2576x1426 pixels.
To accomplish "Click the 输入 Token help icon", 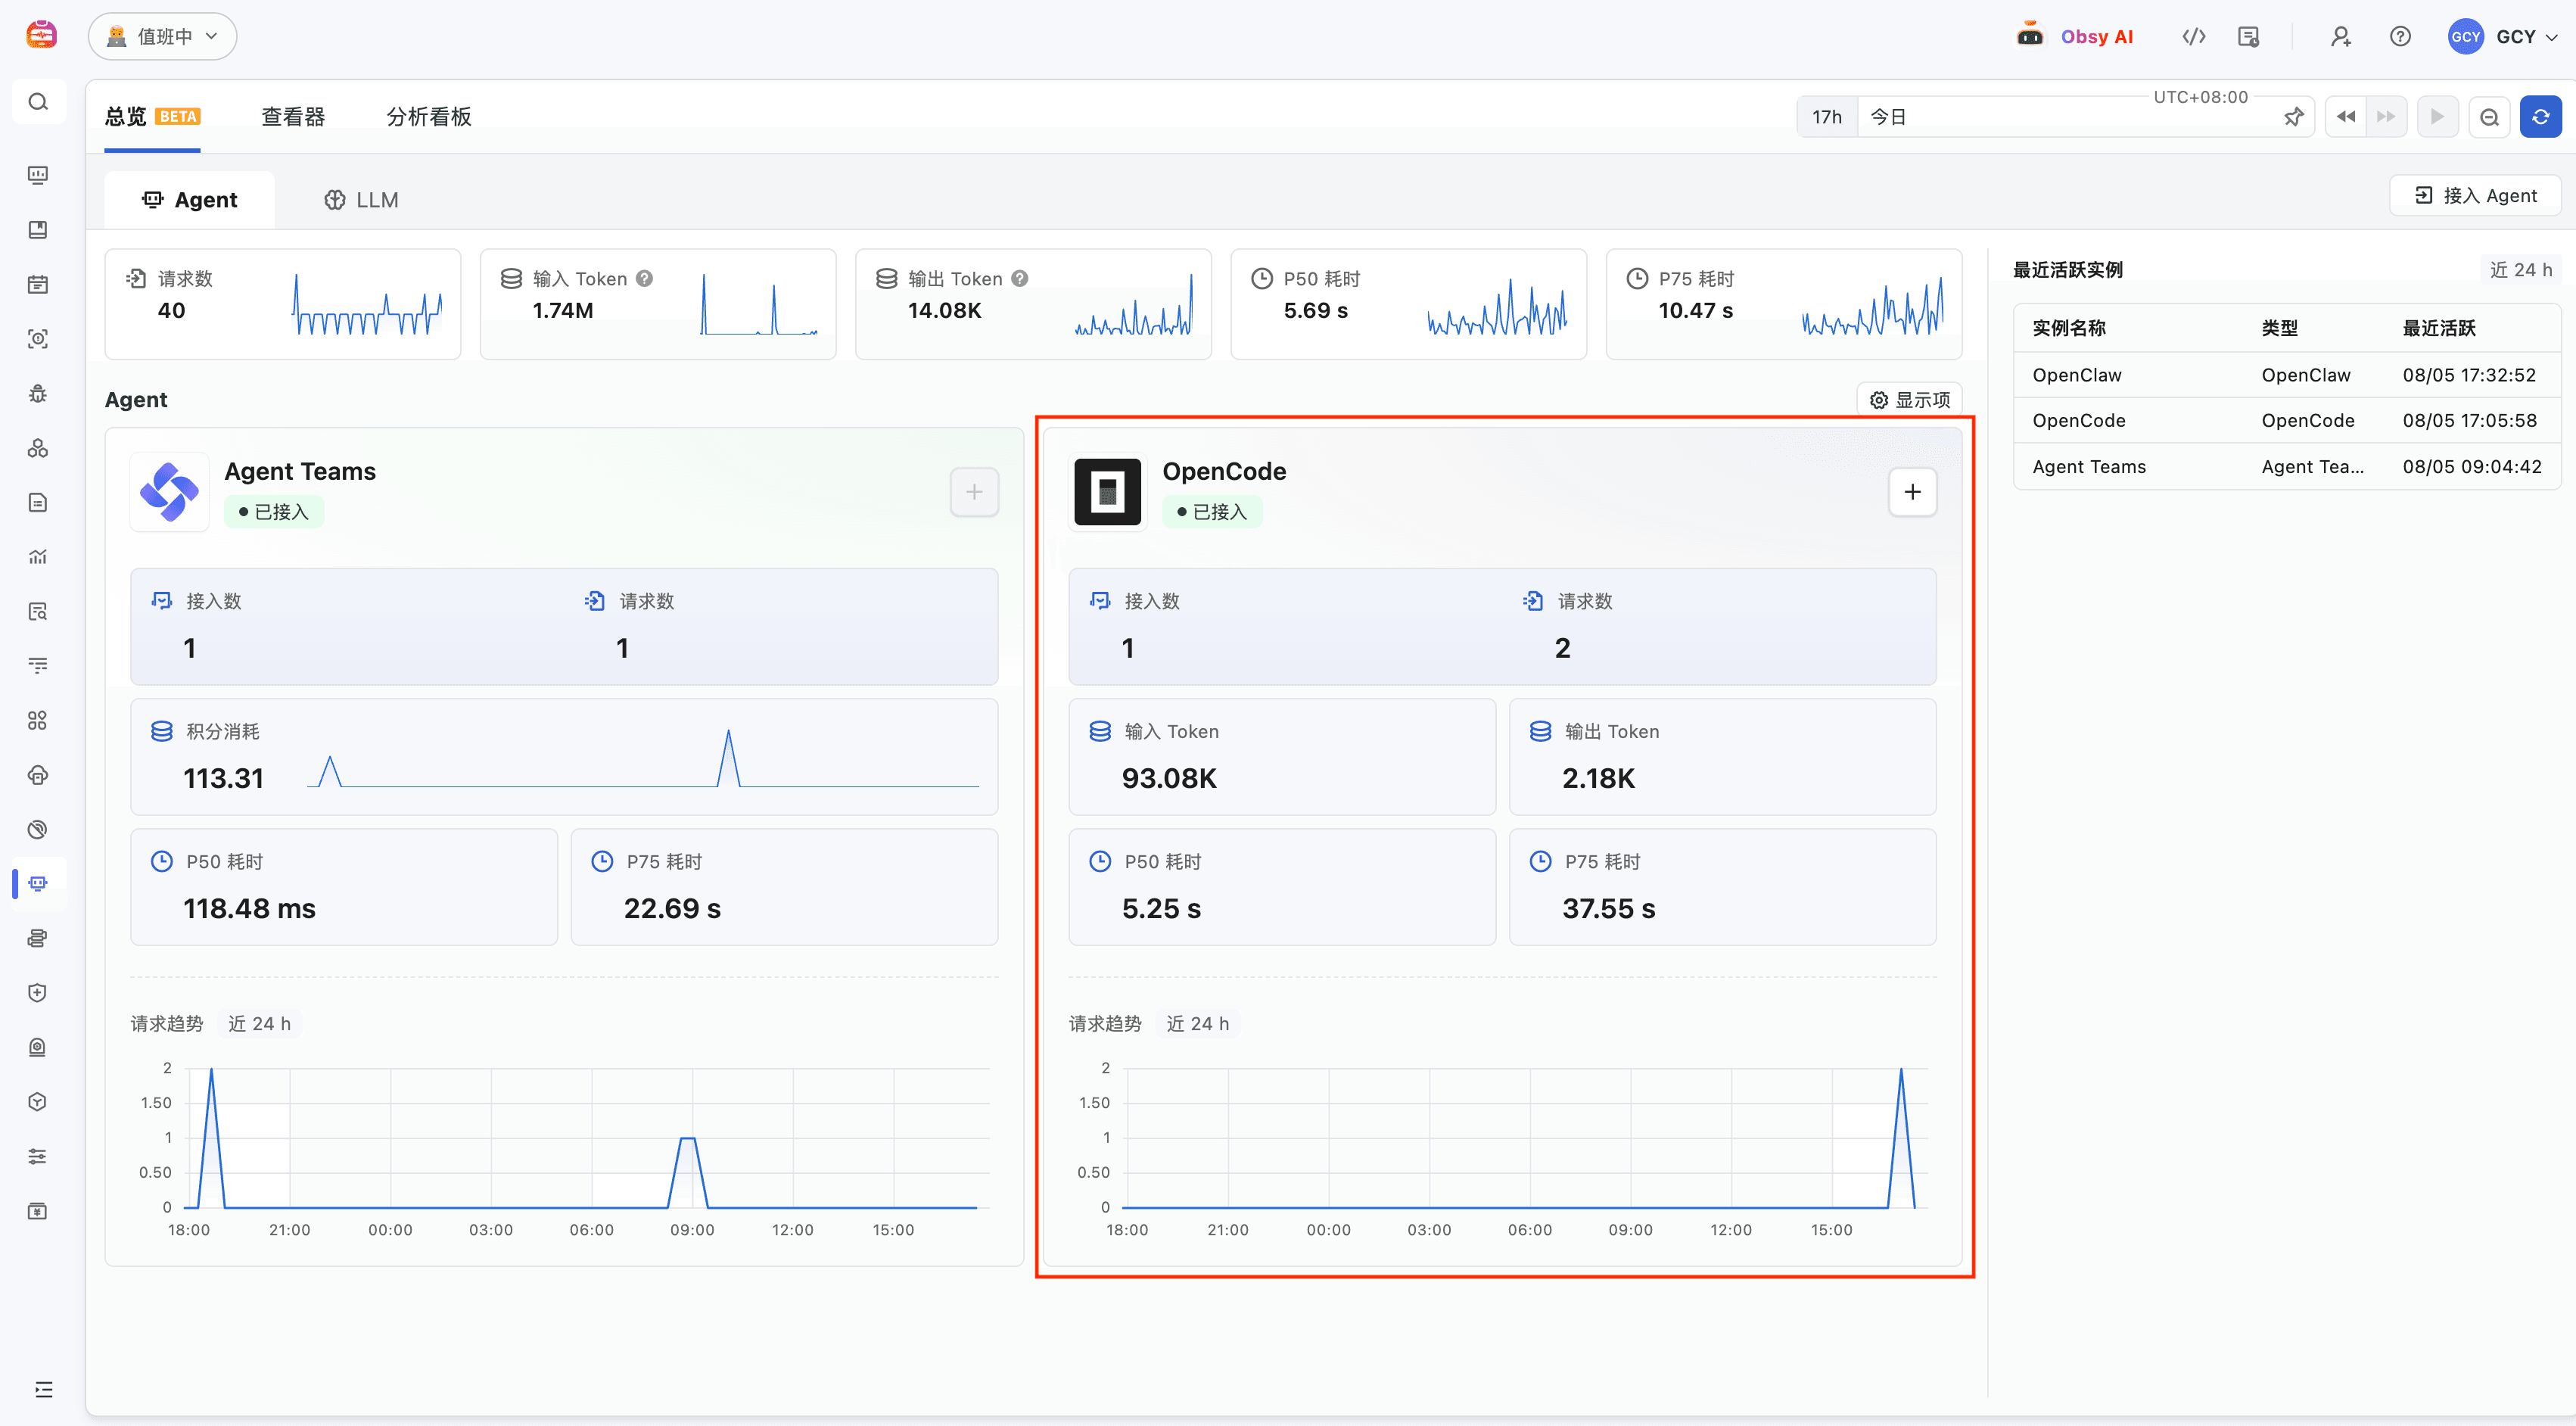I will pos(645,278).
